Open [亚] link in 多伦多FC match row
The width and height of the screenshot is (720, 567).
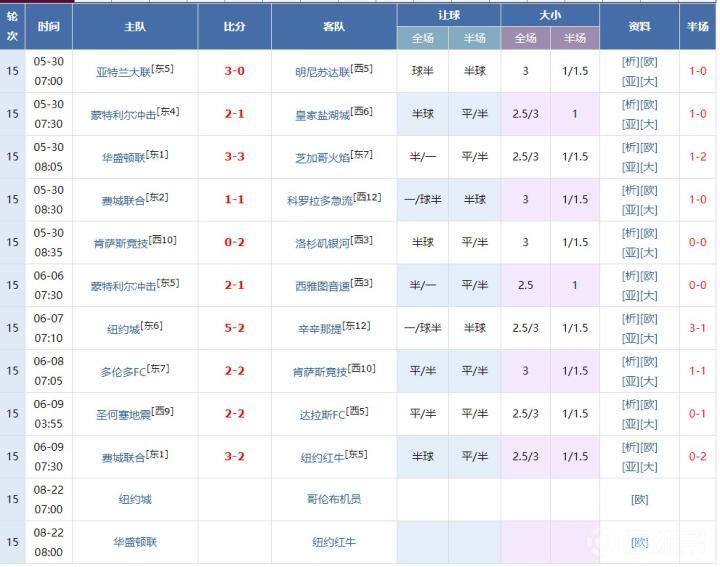[630, 381]
